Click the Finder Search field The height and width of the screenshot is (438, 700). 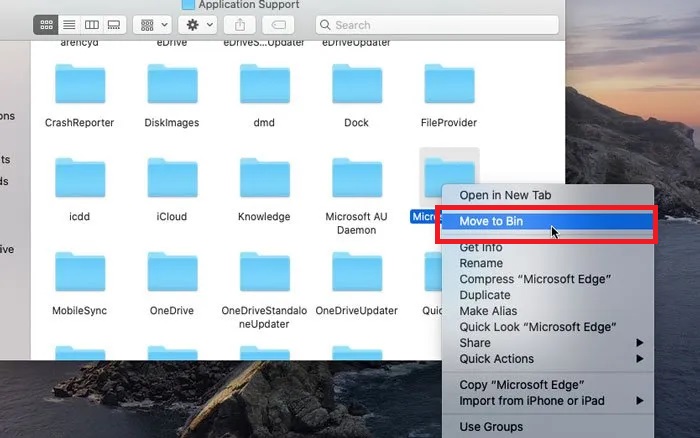(437, 25)
